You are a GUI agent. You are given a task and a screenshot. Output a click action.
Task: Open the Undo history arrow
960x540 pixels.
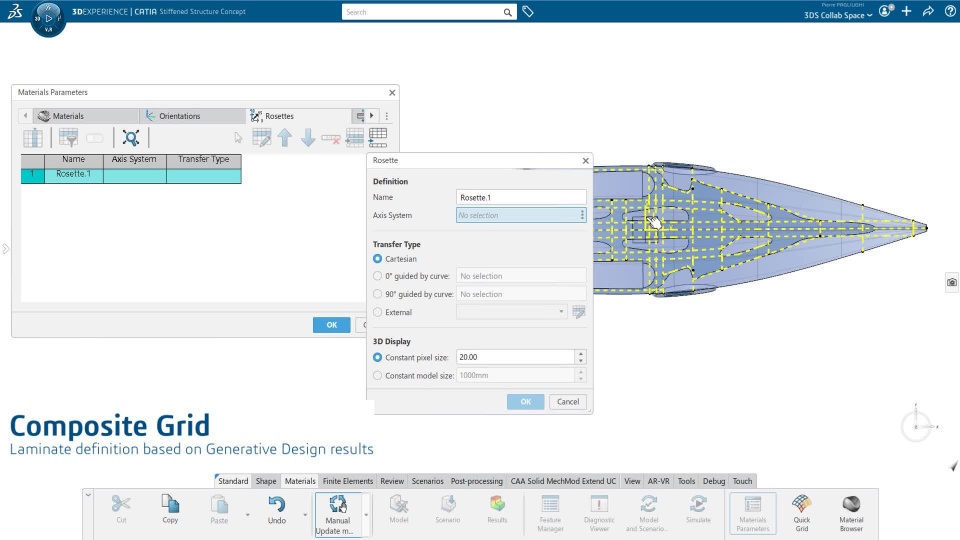coord(305,514)
